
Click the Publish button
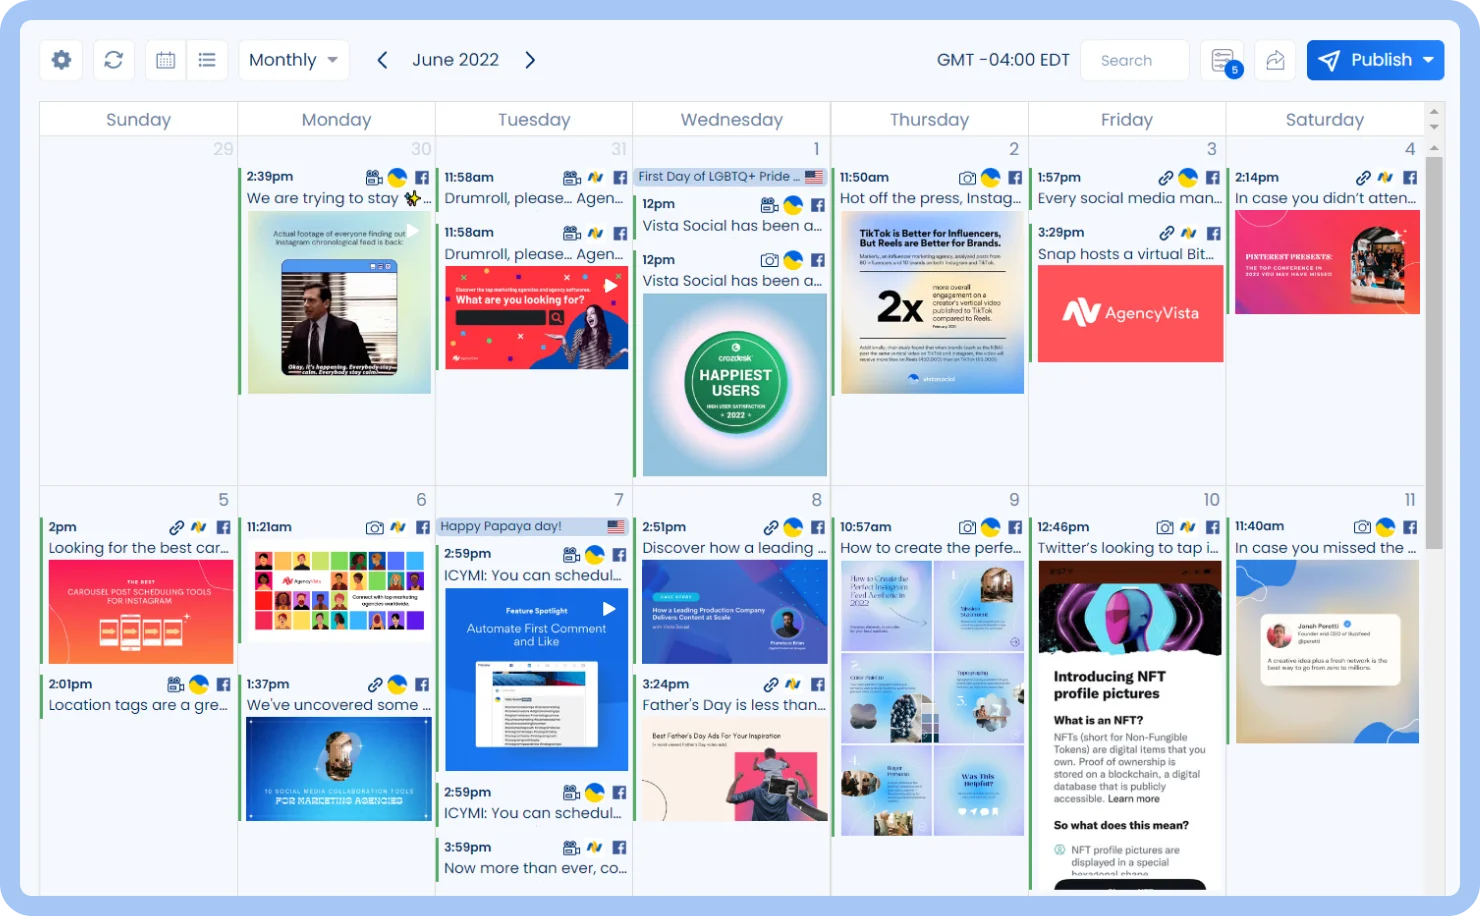point(1365,60)
